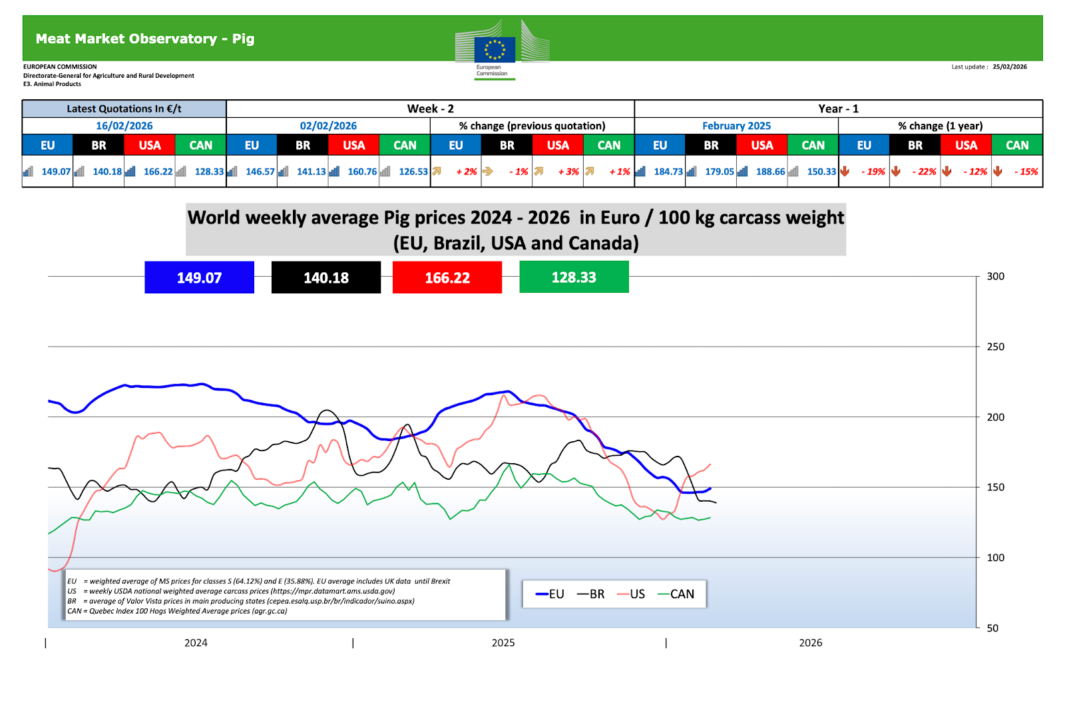Viewport: 1065px width, 708px height.
Task: Click the bar icon beside 149.07 in the table
Action: click(x=28, y=172)
